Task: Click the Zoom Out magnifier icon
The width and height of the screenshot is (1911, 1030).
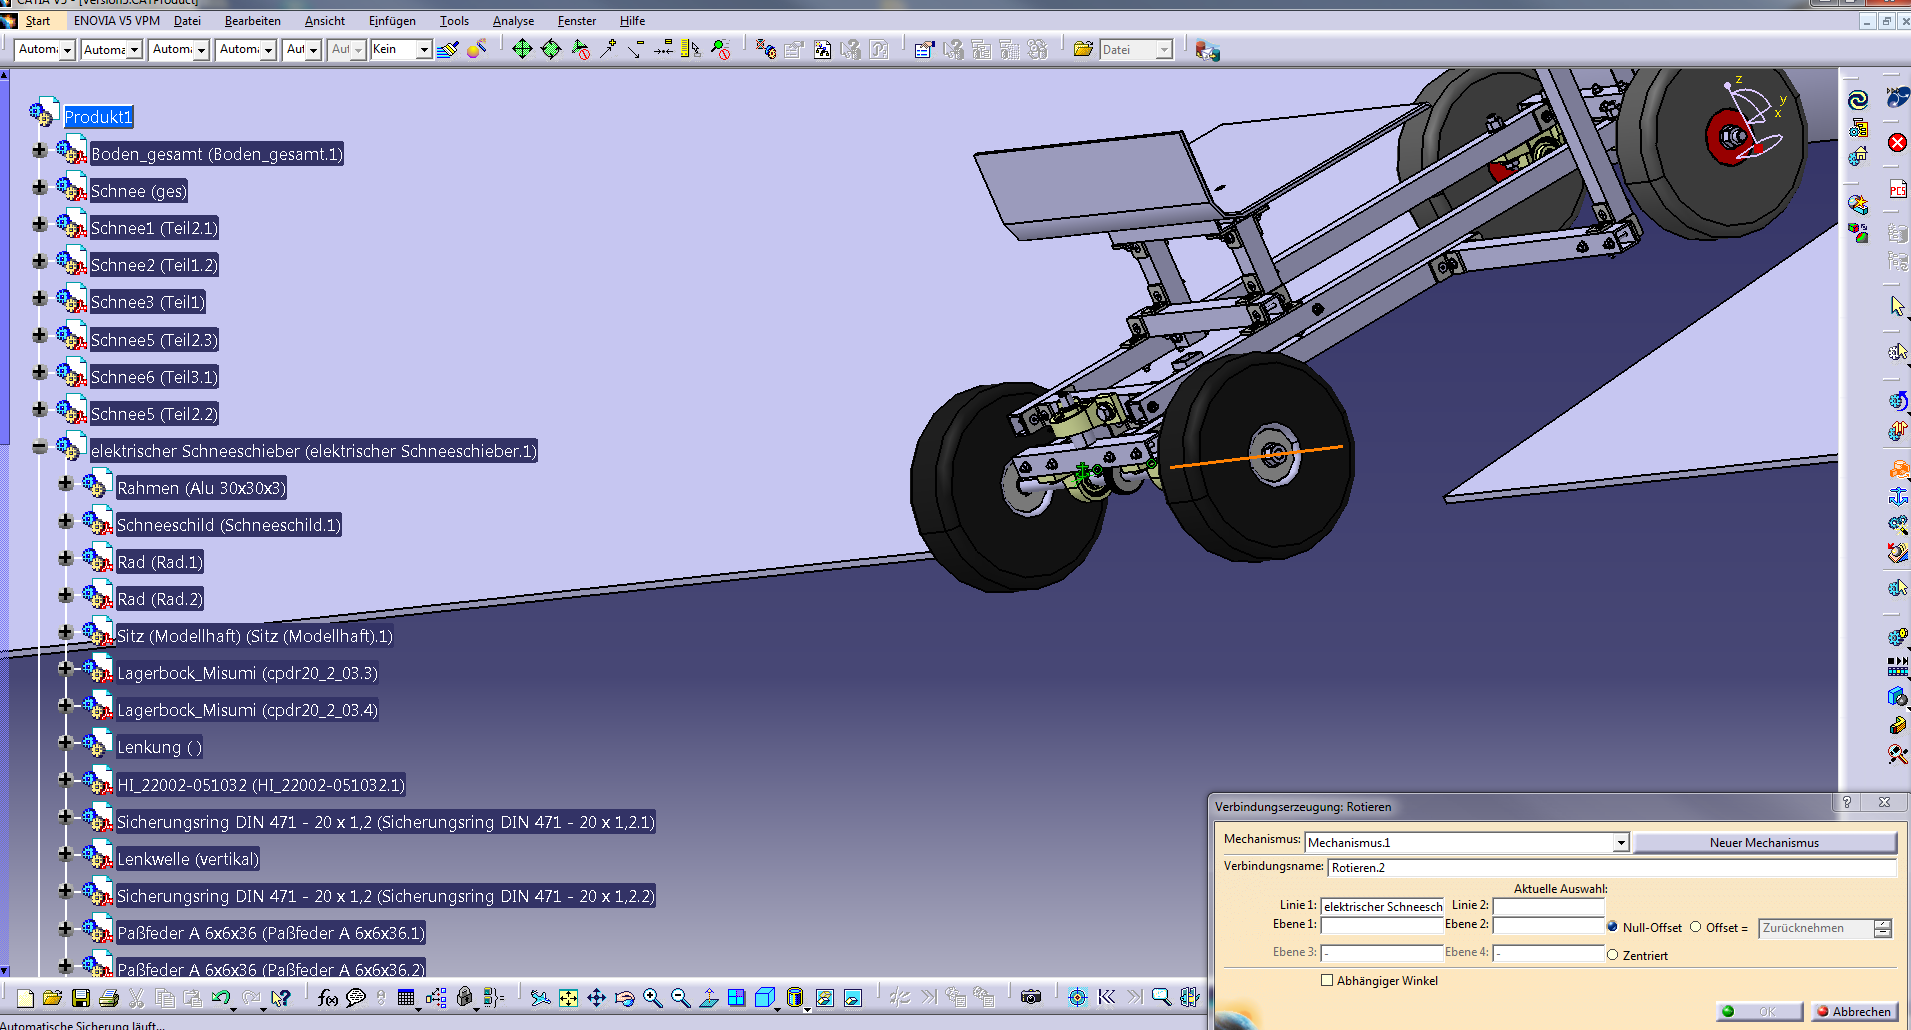Action: click(680, 998)
